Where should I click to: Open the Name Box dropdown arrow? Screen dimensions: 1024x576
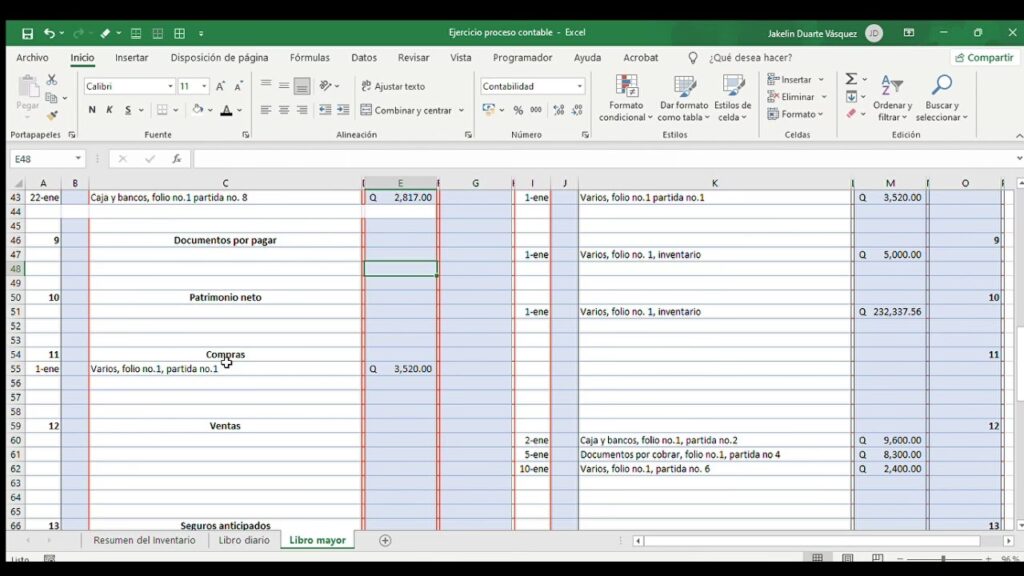coord(78,159)
